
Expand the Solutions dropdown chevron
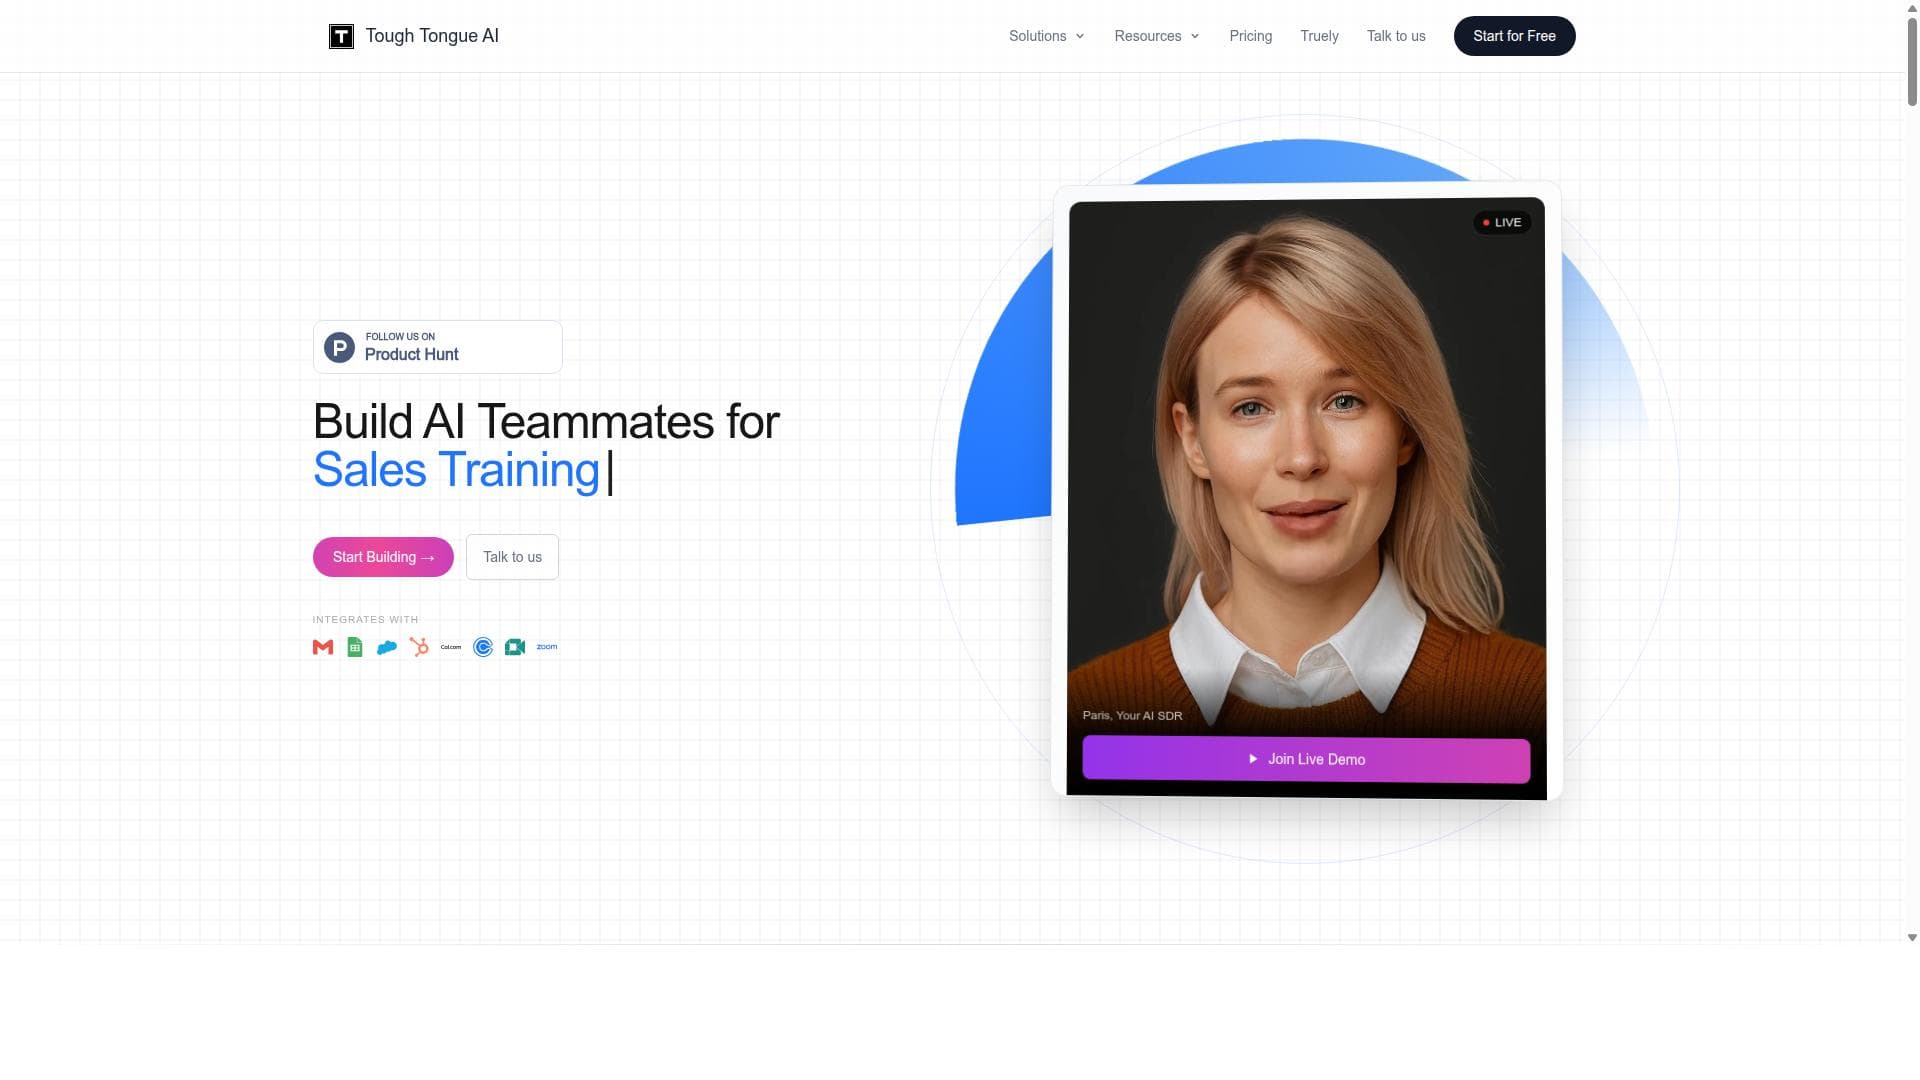point(1080,36)
